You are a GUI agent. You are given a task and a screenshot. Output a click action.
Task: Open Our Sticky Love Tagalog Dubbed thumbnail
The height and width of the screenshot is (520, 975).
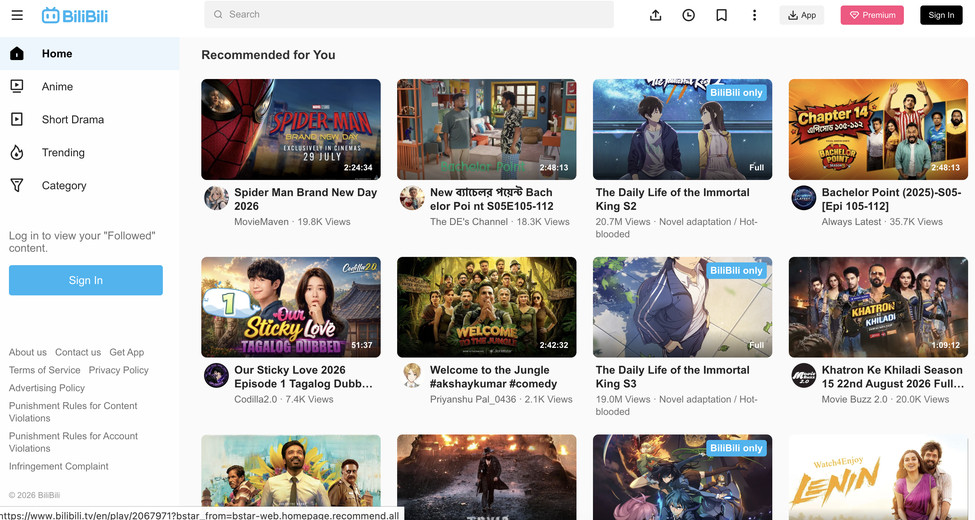tap(291, 307)
